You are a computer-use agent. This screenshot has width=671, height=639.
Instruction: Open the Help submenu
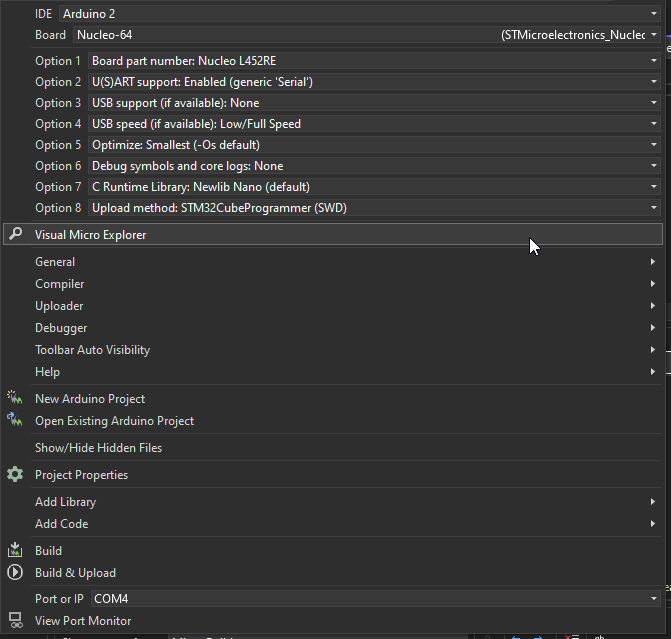[x=333, y=372]
